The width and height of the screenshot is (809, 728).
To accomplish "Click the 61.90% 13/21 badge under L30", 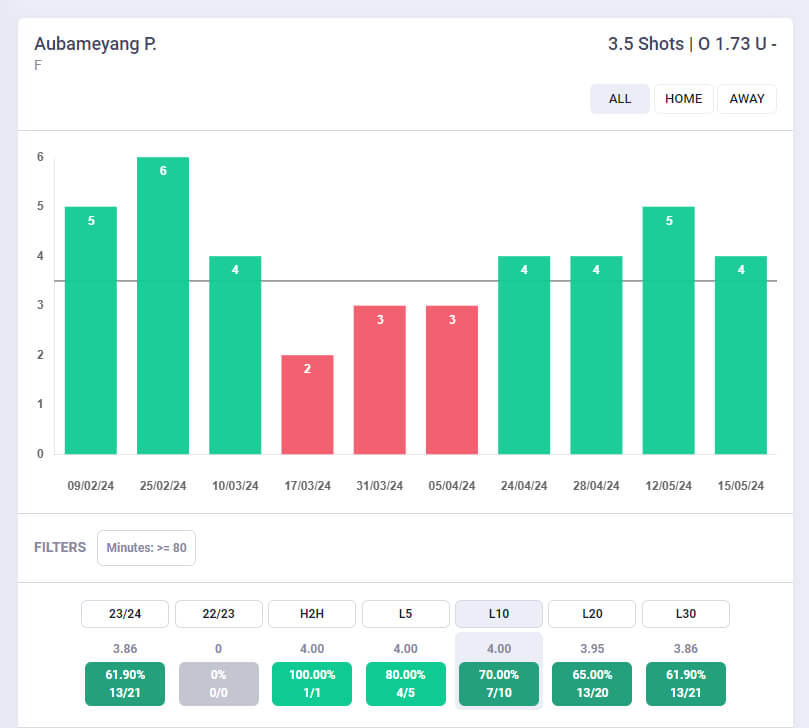I will (686, 684).
